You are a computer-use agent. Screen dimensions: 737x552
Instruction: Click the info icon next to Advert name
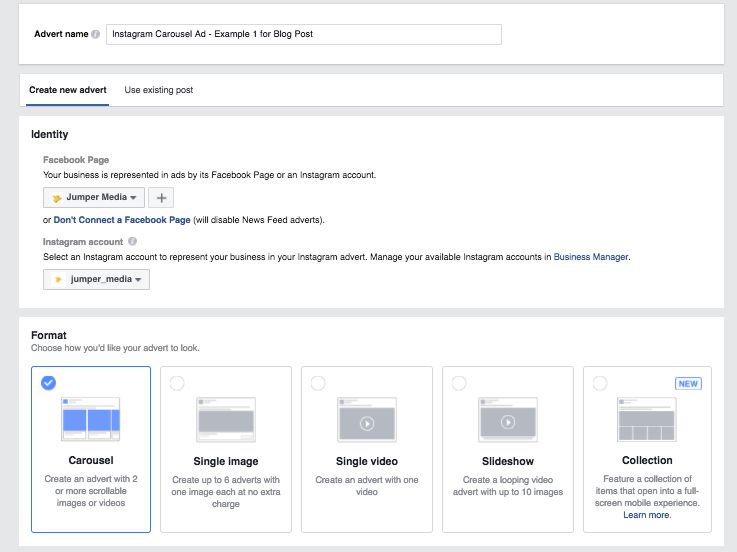(96, 34)
